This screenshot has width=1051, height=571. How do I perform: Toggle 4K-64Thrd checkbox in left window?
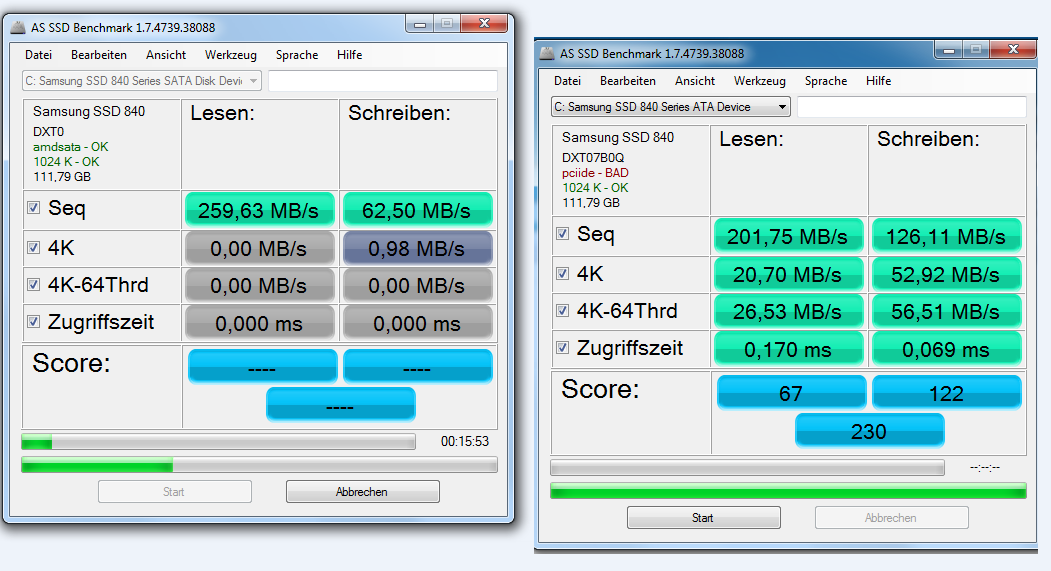tap(34, 285)
